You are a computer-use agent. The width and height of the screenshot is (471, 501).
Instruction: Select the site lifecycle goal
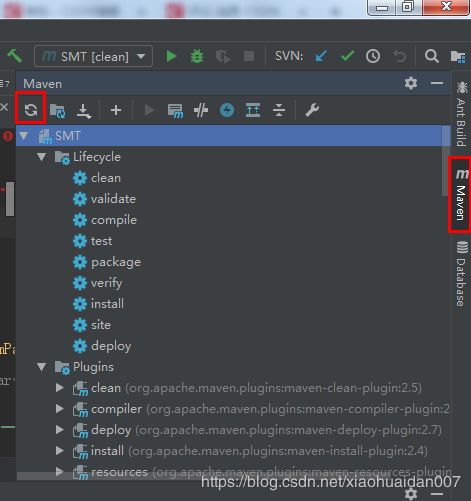(x=92, y=325)
